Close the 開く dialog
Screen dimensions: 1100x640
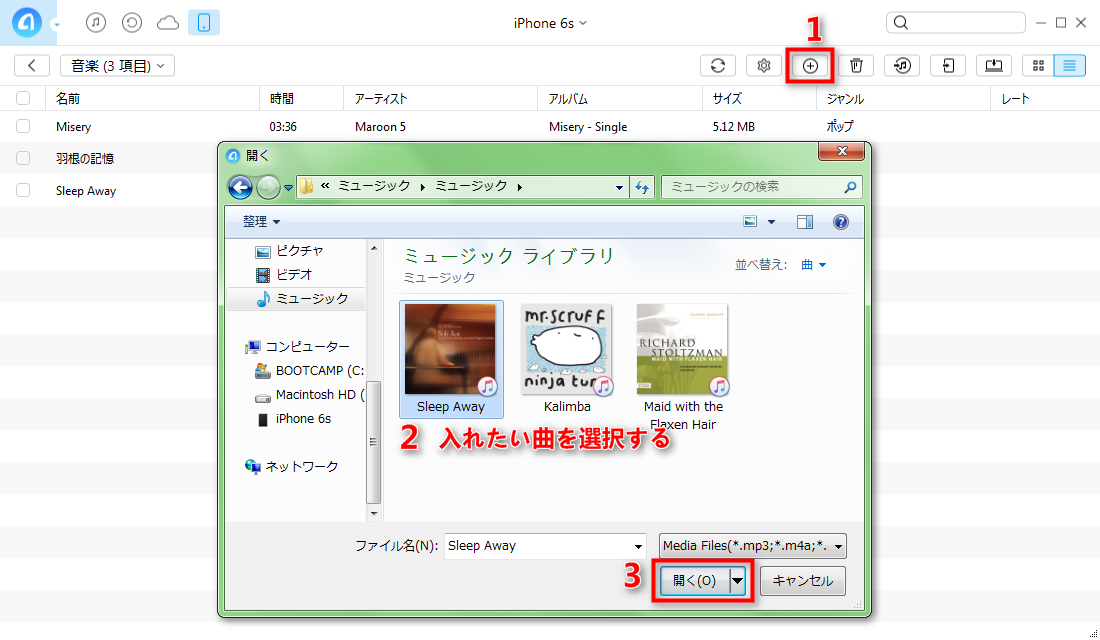(x=843, y=151)
